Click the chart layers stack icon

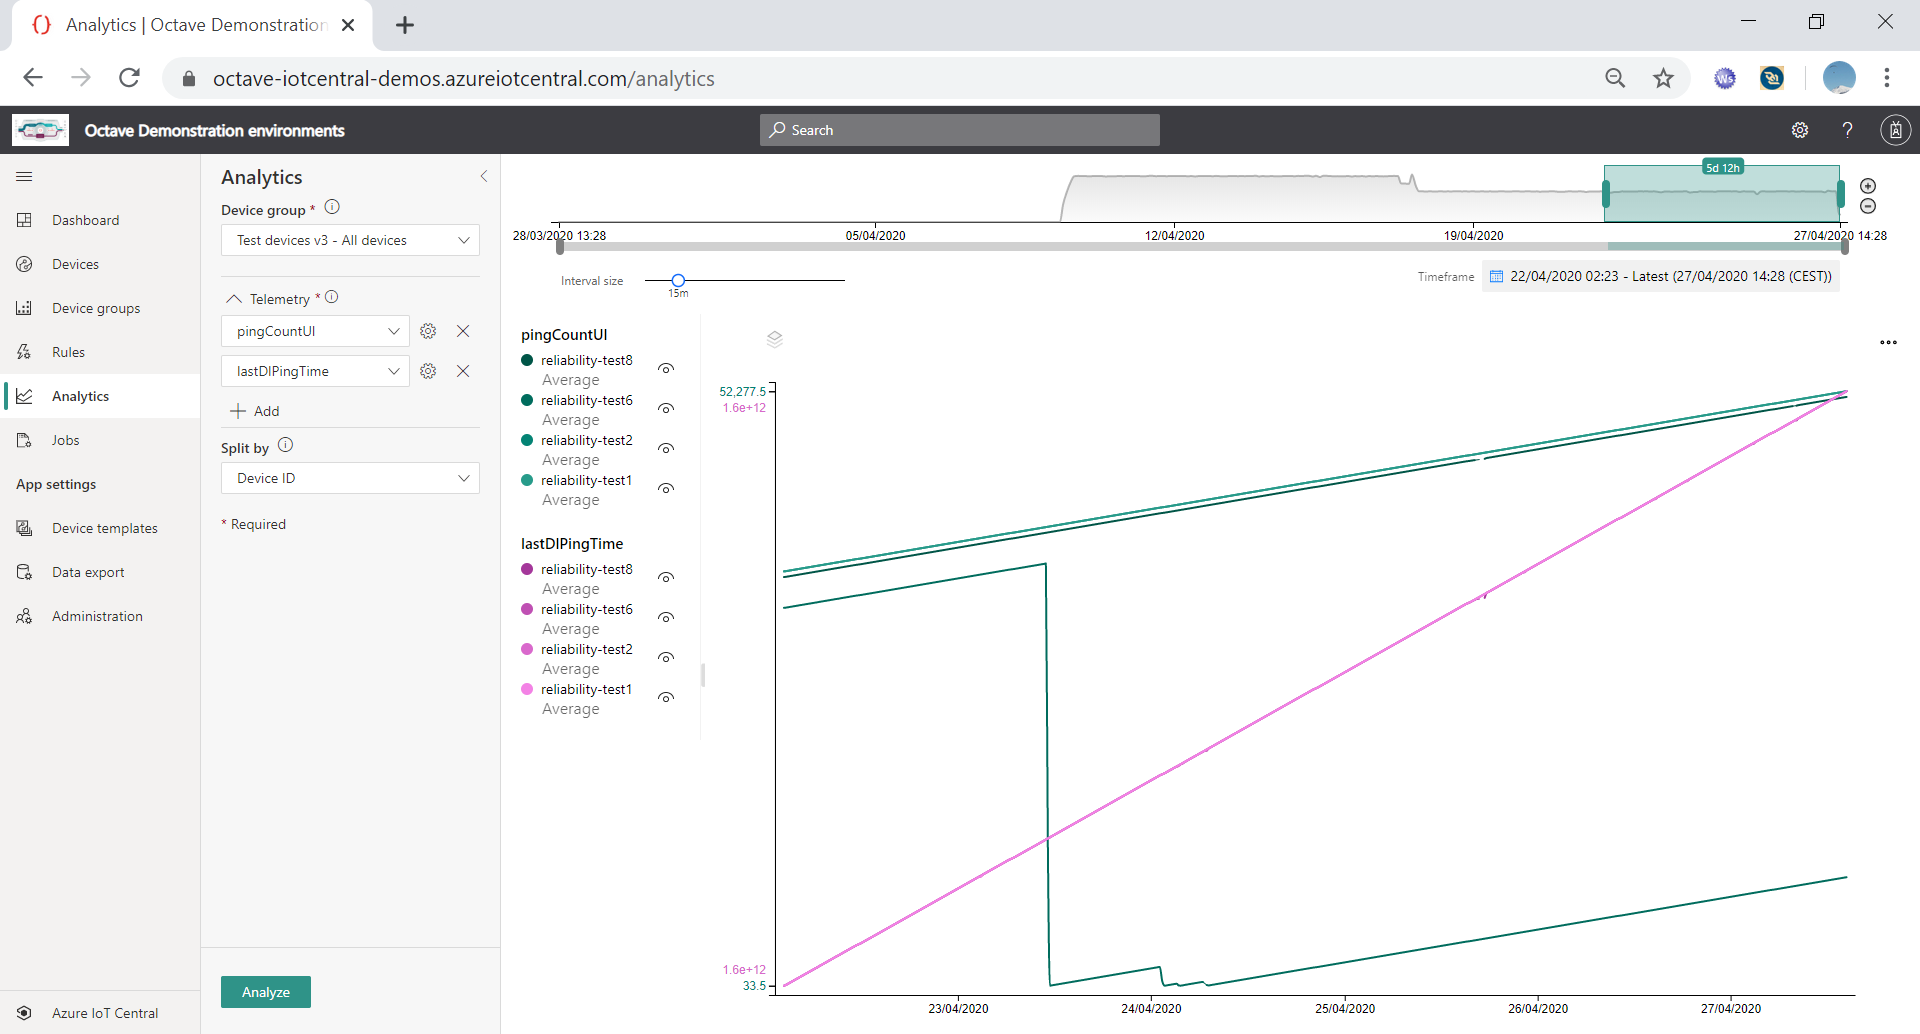774,339
